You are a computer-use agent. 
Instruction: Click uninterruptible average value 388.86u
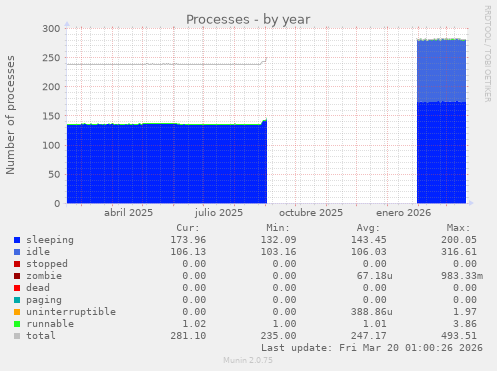coord(372,312)
